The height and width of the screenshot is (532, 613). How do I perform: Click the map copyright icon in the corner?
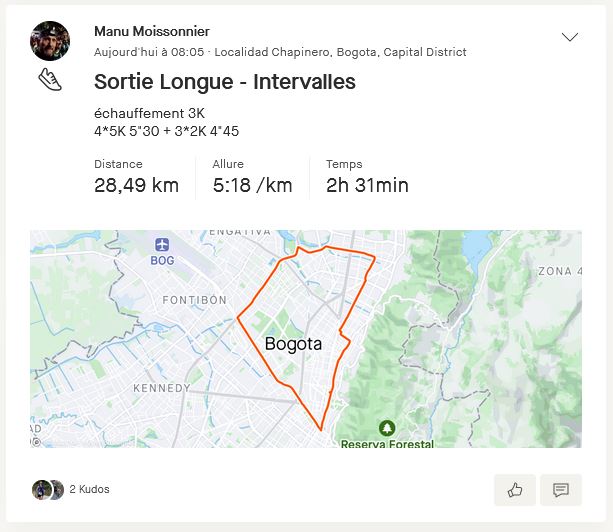(36, 441)
